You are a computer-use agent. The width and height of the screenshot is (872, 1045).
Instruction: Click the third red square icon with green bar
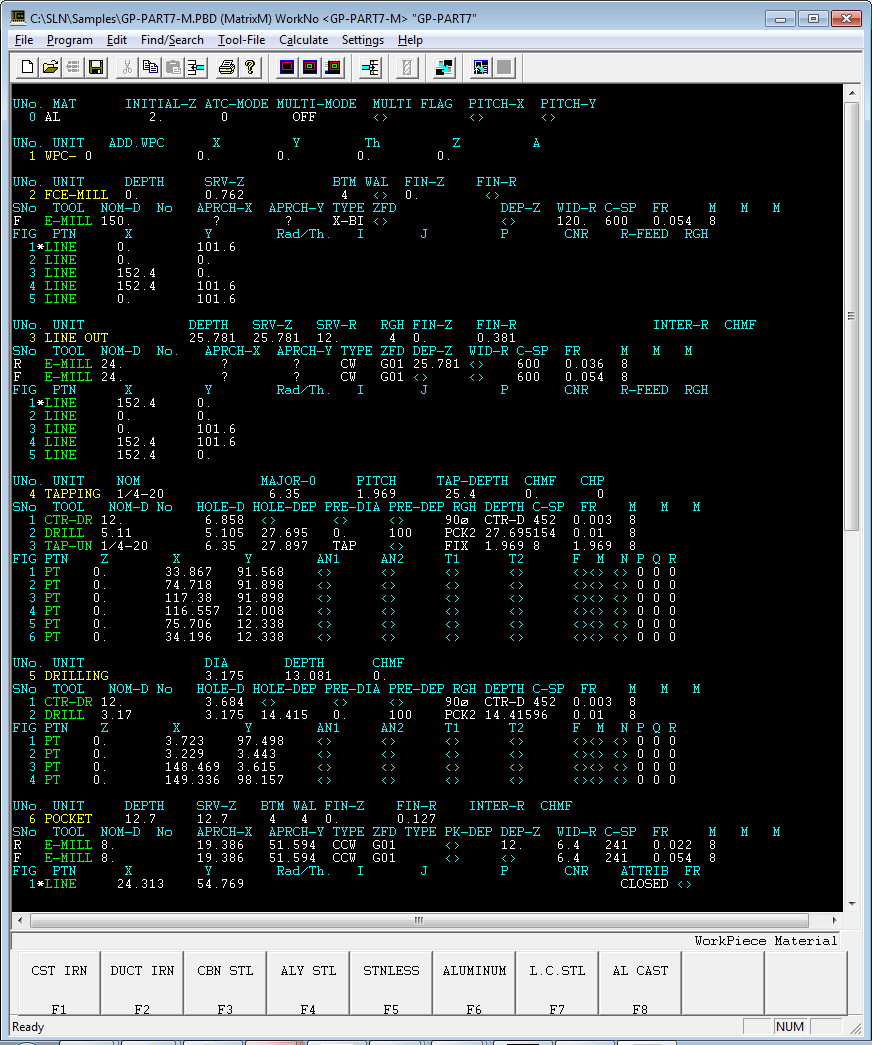pyautogui.click(x=333, y=68)
